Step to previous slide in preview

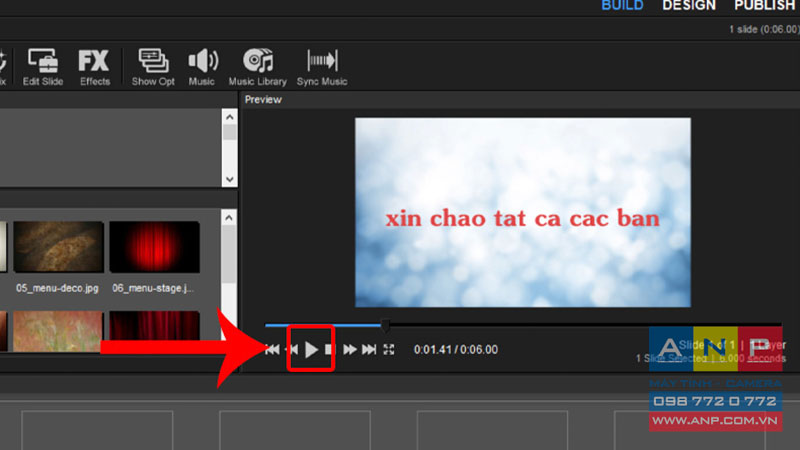click(x=293, y=349)
